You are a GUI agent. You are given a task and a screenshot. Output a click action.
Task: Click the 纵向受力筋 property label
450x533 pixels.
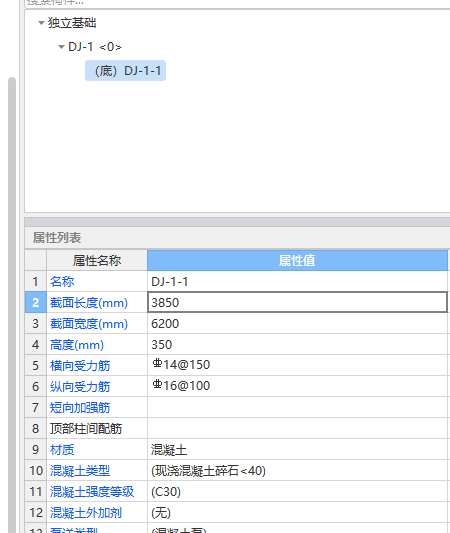click(x=80, y=387)
